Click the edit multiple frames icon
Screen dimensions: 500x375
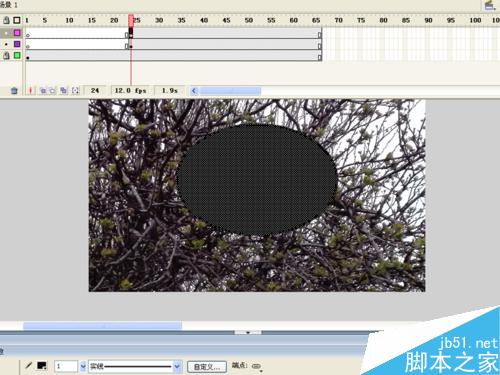[x=63, y=90]
